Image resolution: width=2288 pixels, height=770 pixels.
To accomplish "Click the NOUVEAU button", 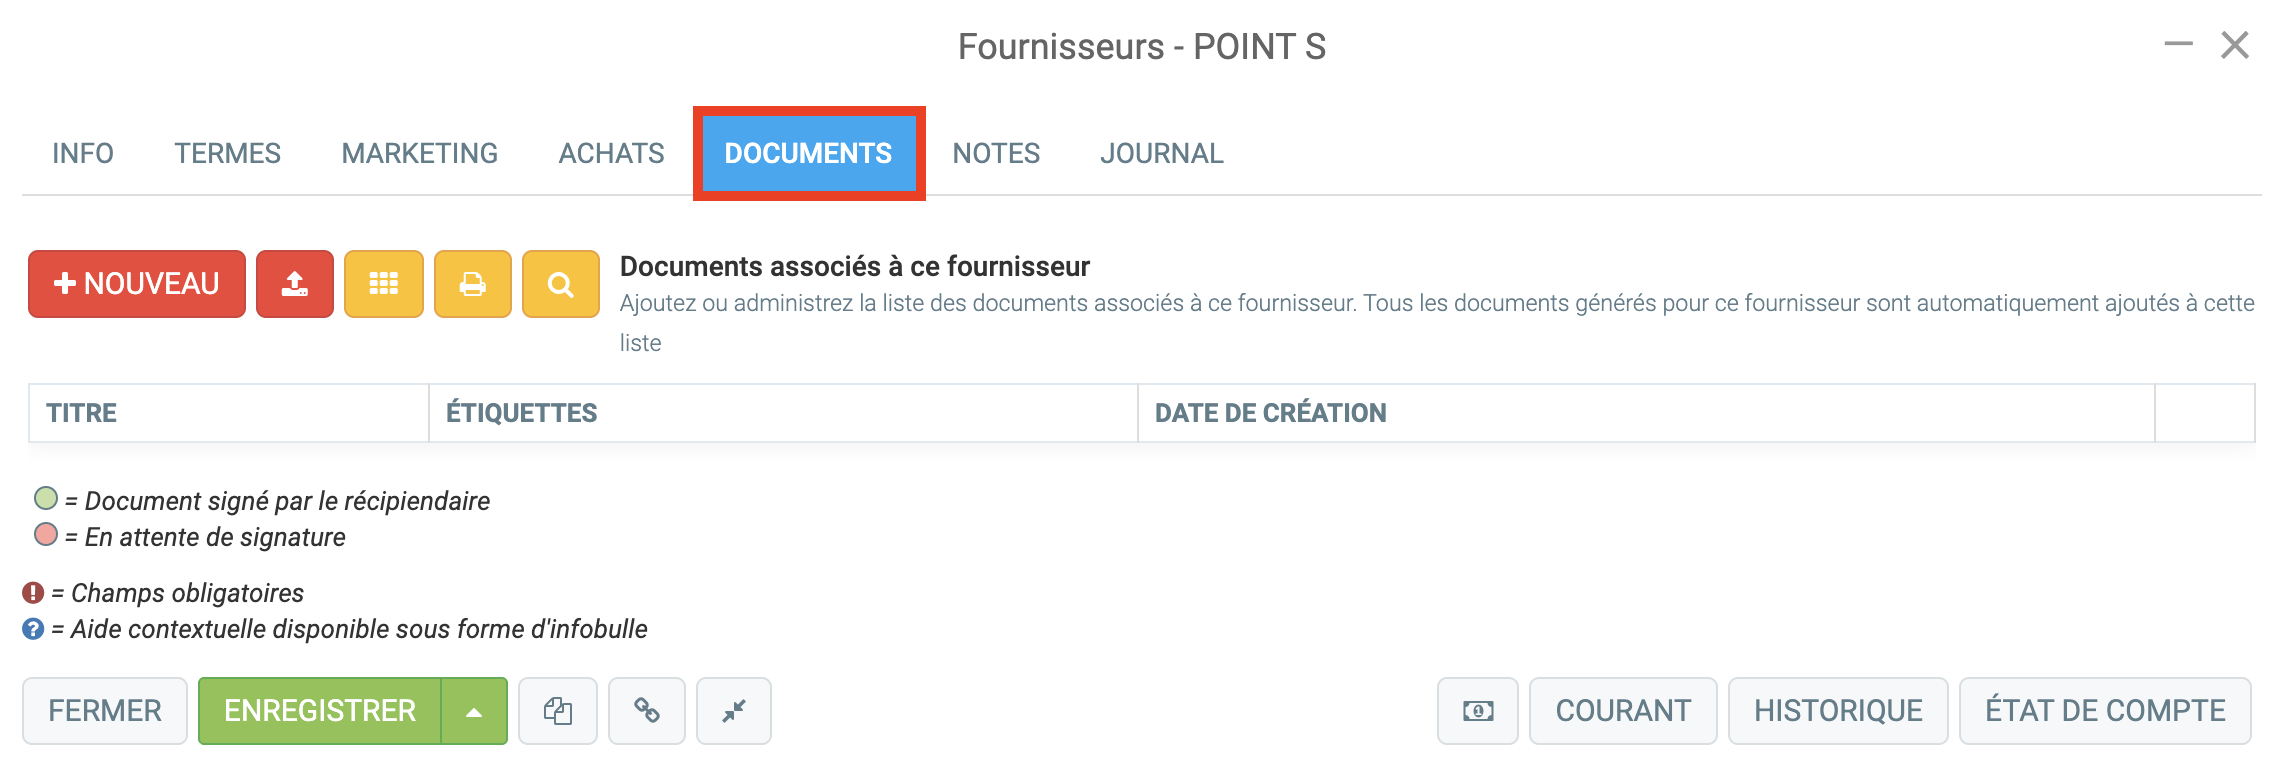I will pos(137,284).
